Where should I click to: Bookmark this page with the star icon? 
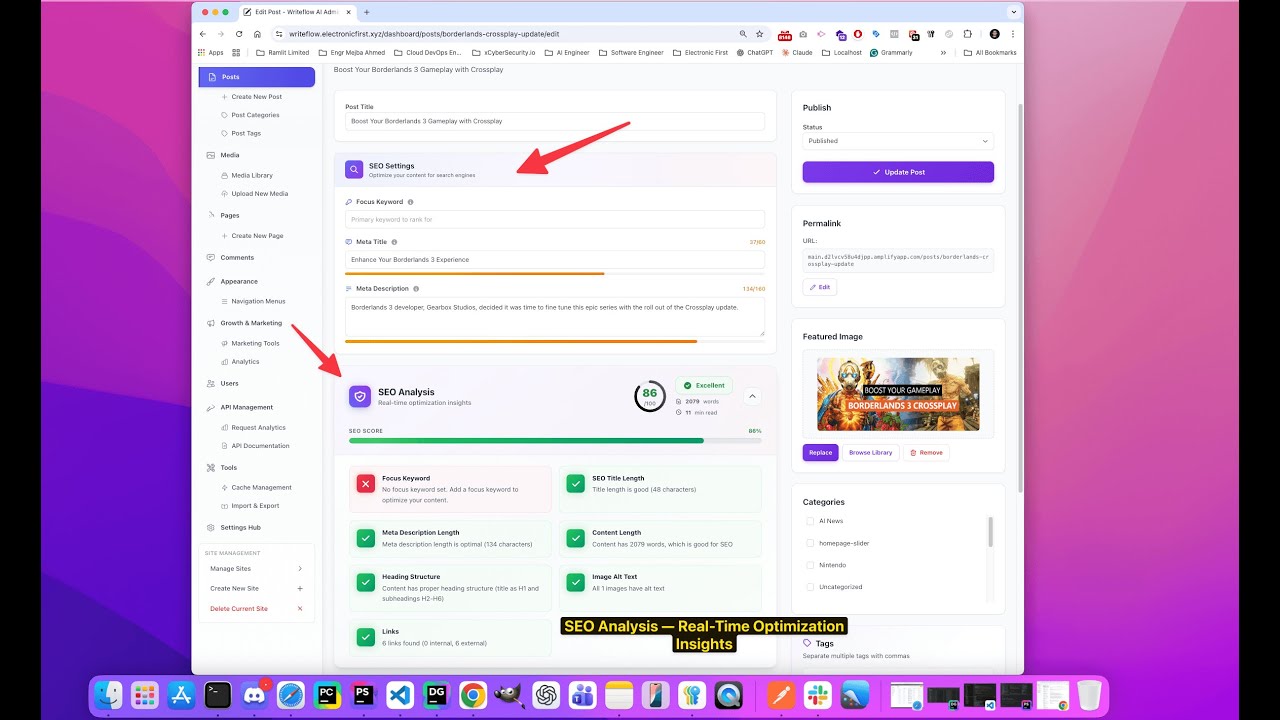tap(760, 34)
